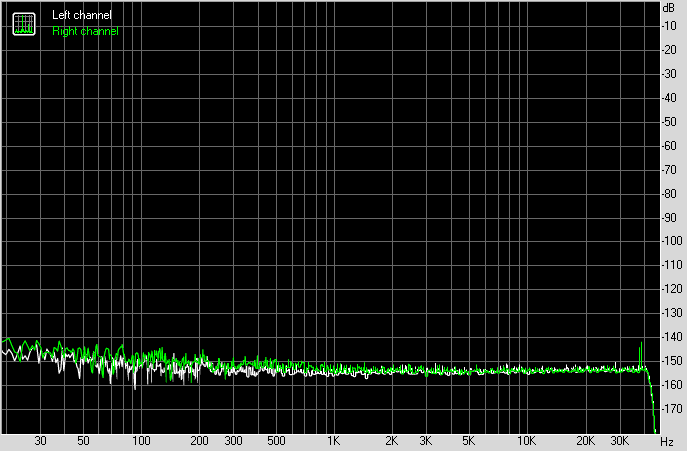Screen dimensions: 687x451
Task: Select the Left channel legend label
Action: click(82, 15)
